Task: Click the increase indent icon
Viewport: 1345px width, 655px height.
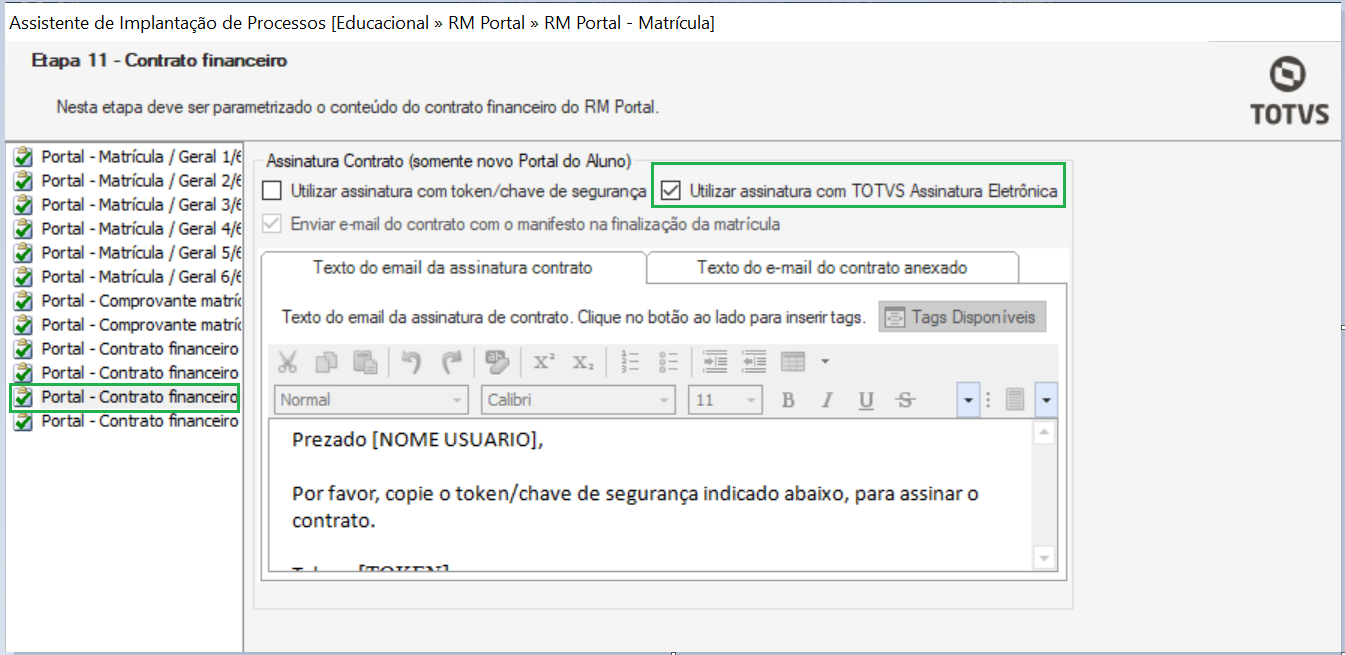Action: pos(715,361)
